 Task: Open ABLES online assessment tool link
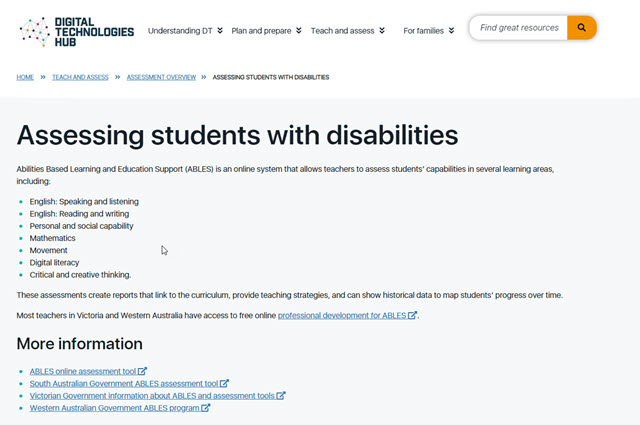click(x=82, y=371)
